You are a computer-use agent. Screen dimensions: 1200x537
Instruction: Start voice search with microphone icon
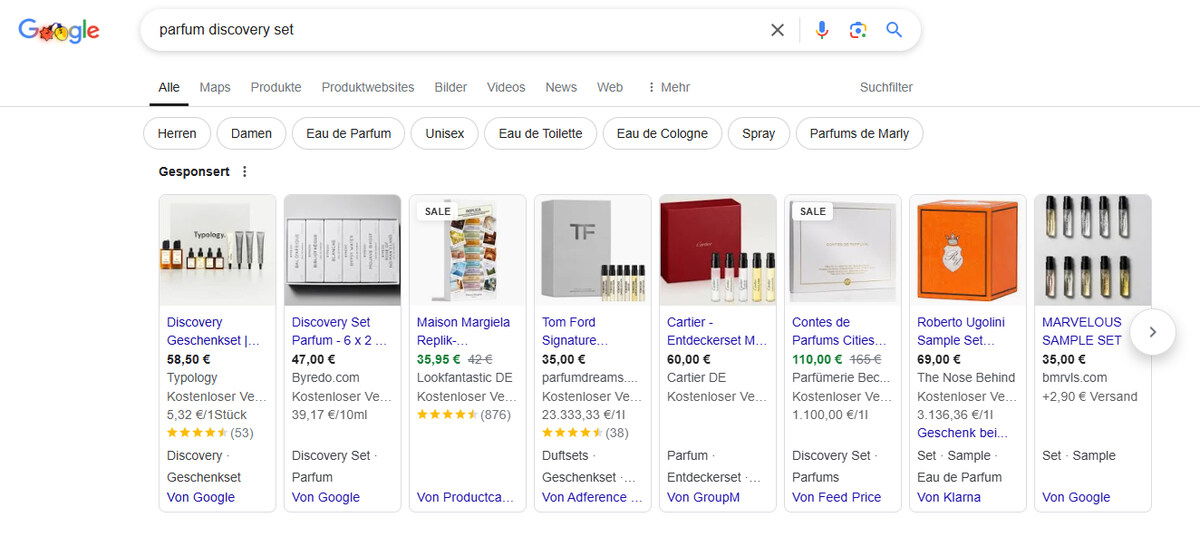click(822, 30)
